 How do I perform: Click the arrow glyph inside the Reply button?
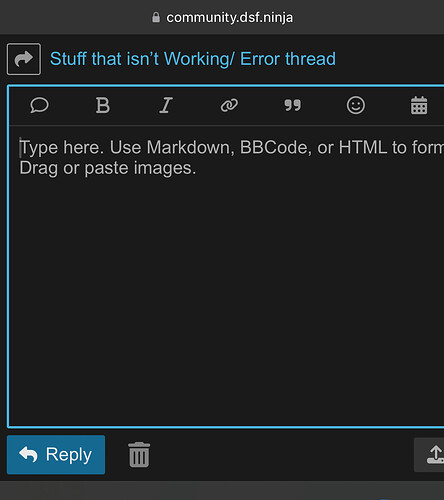[x=28, y=454]
